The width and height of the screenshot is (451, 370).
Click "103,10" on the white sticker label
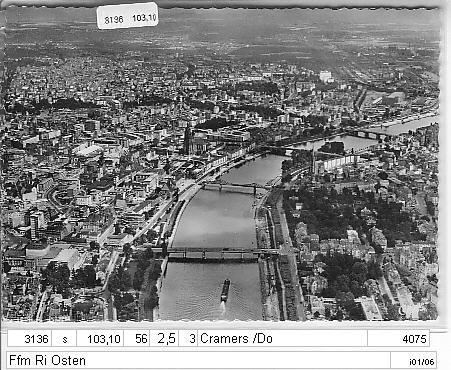pyautogui.click(x=144, y=18)
